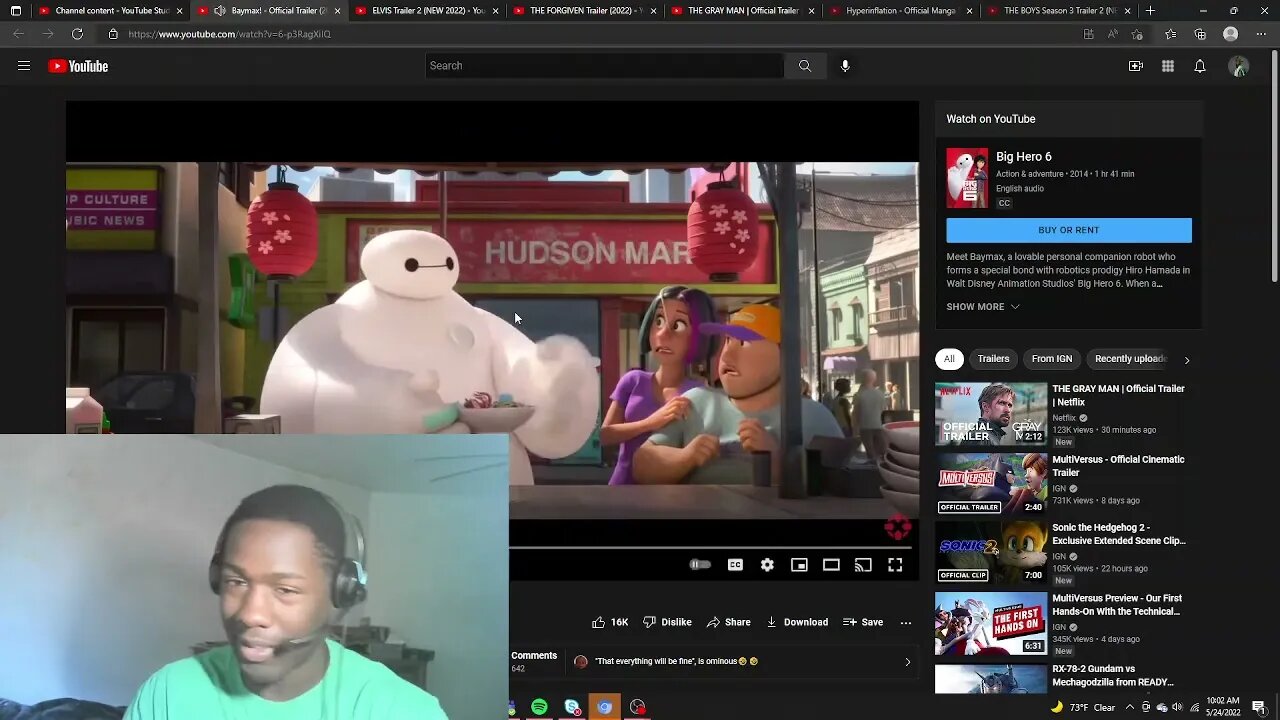Open the browser profile icon
This screenshot has width=1280, height=720.
pyautogui.click(x=1231, y=34)
